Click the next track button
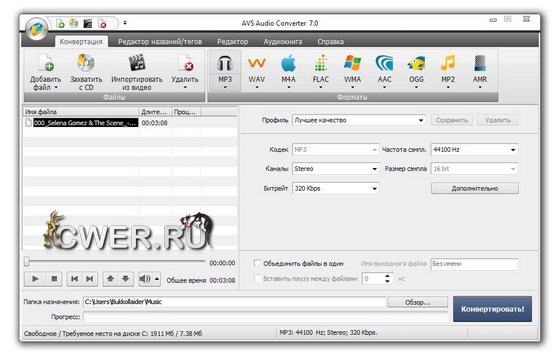The width and height of the screenshot is (560, 361). point(90,279)
